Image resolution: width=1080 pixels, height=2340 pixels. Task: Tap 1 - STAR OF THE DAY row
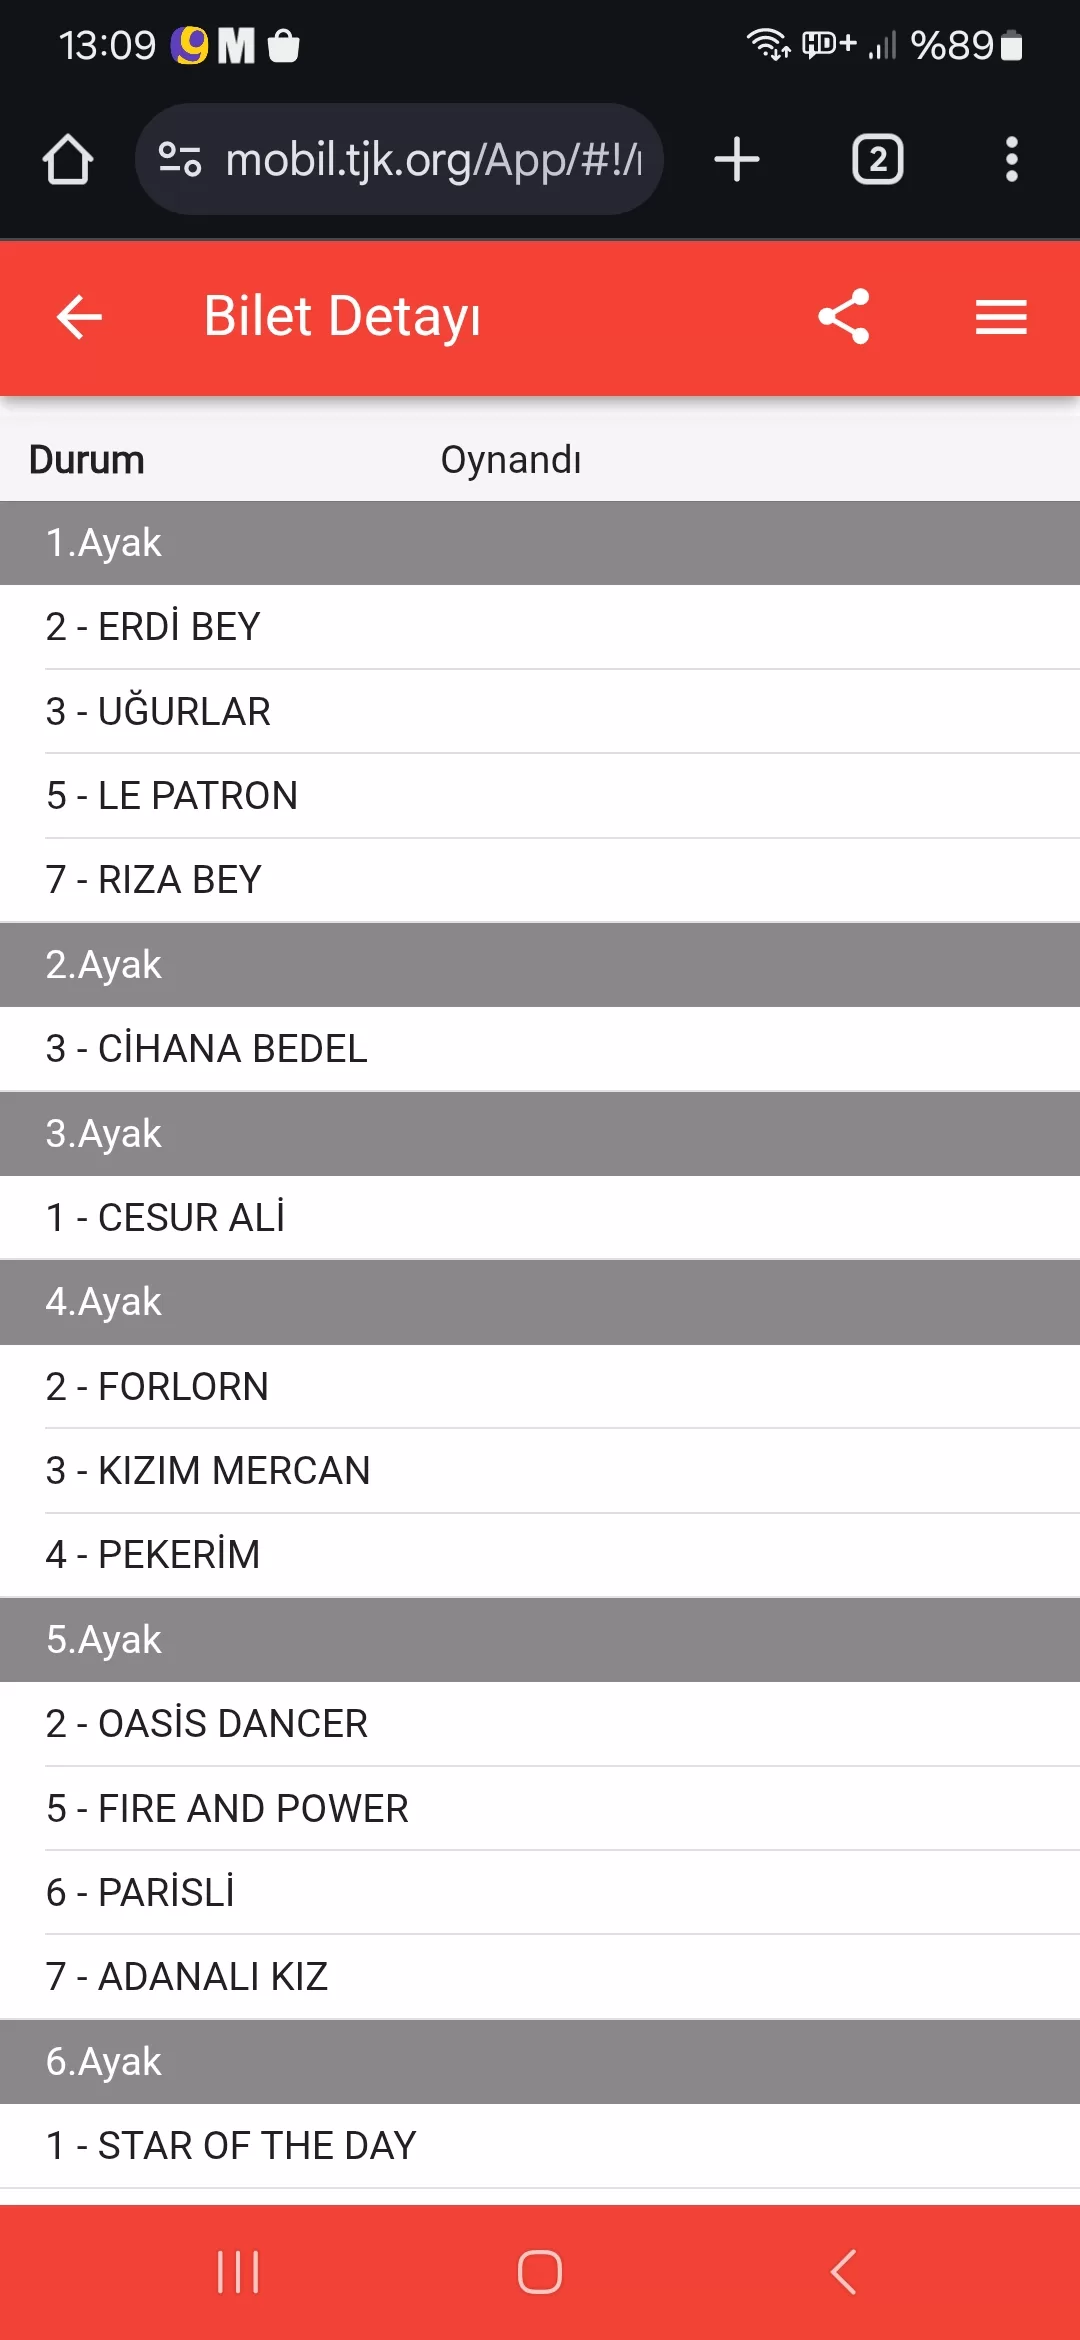point(540,2146)
